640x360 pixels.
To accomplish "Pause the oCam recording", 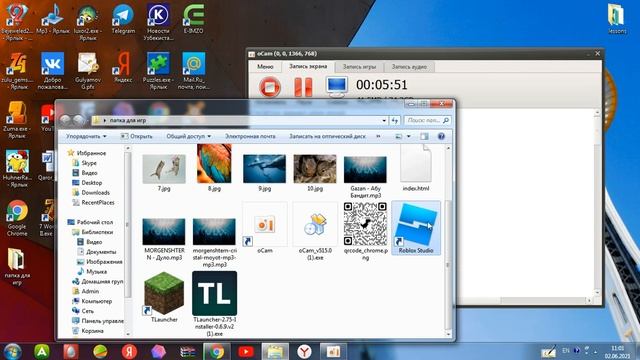I will (x=303, y=87).
